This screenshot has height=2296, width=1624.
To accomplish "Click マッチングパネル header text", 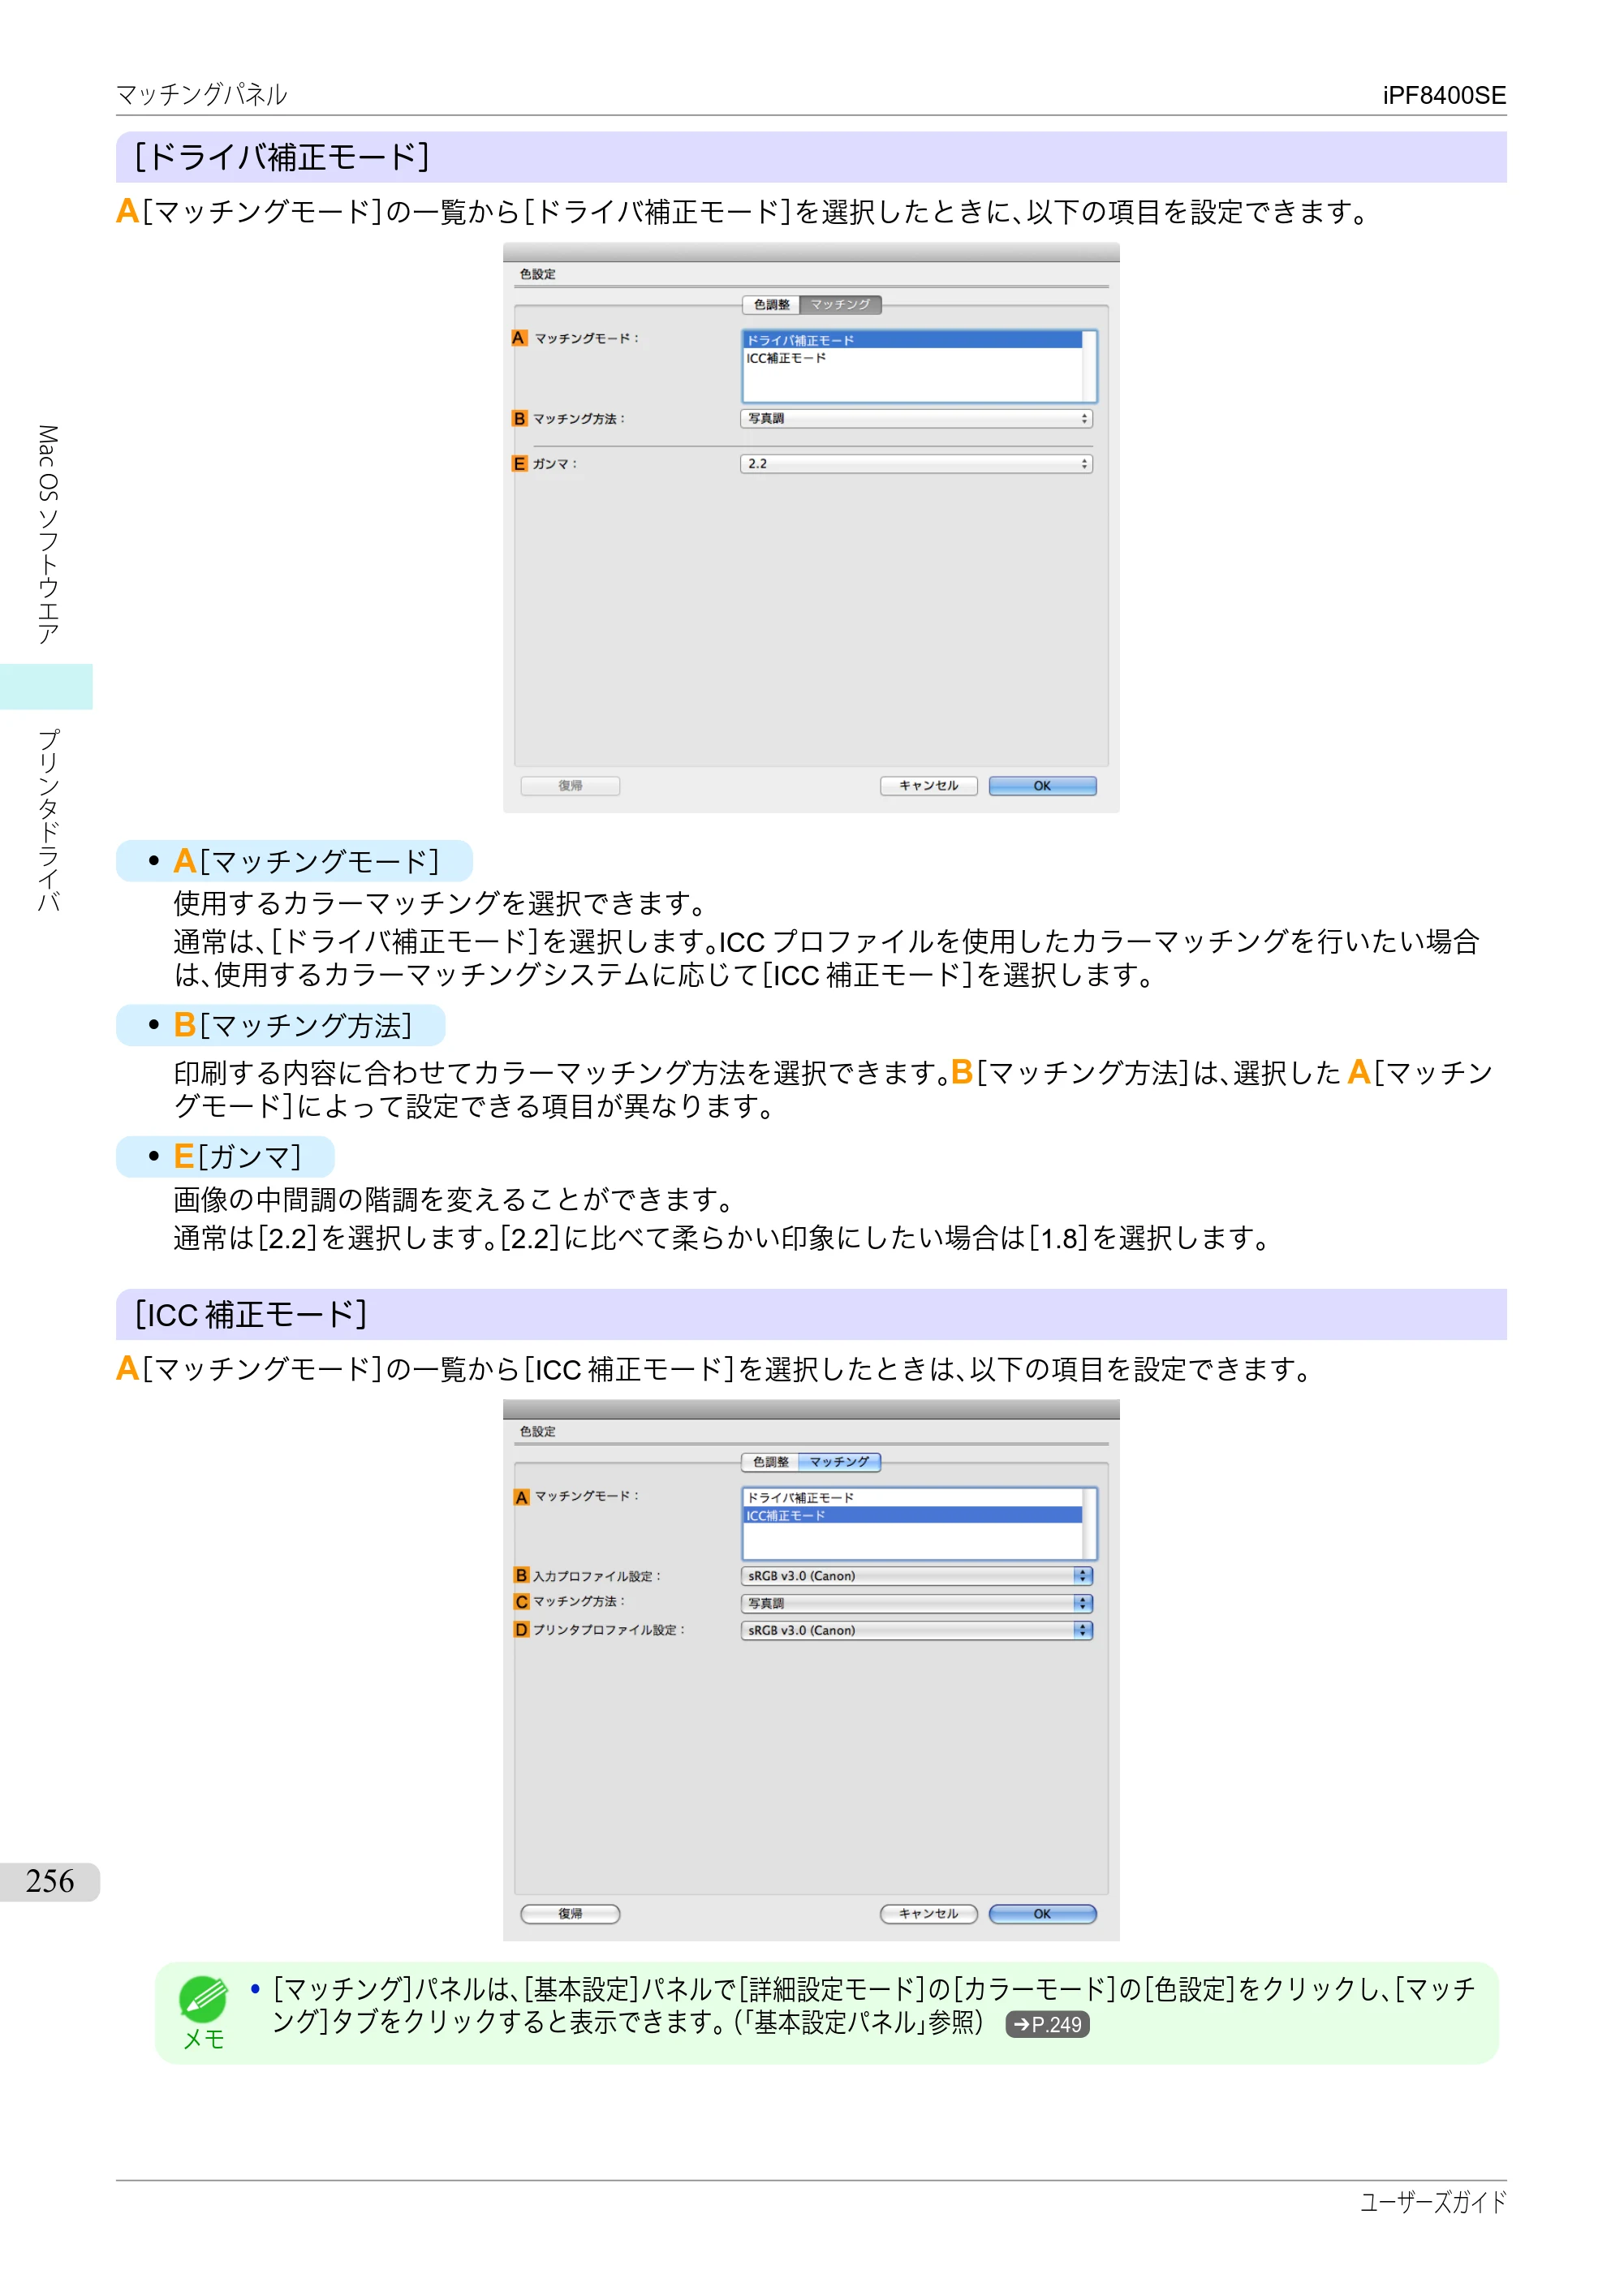I will coord(202,95).
